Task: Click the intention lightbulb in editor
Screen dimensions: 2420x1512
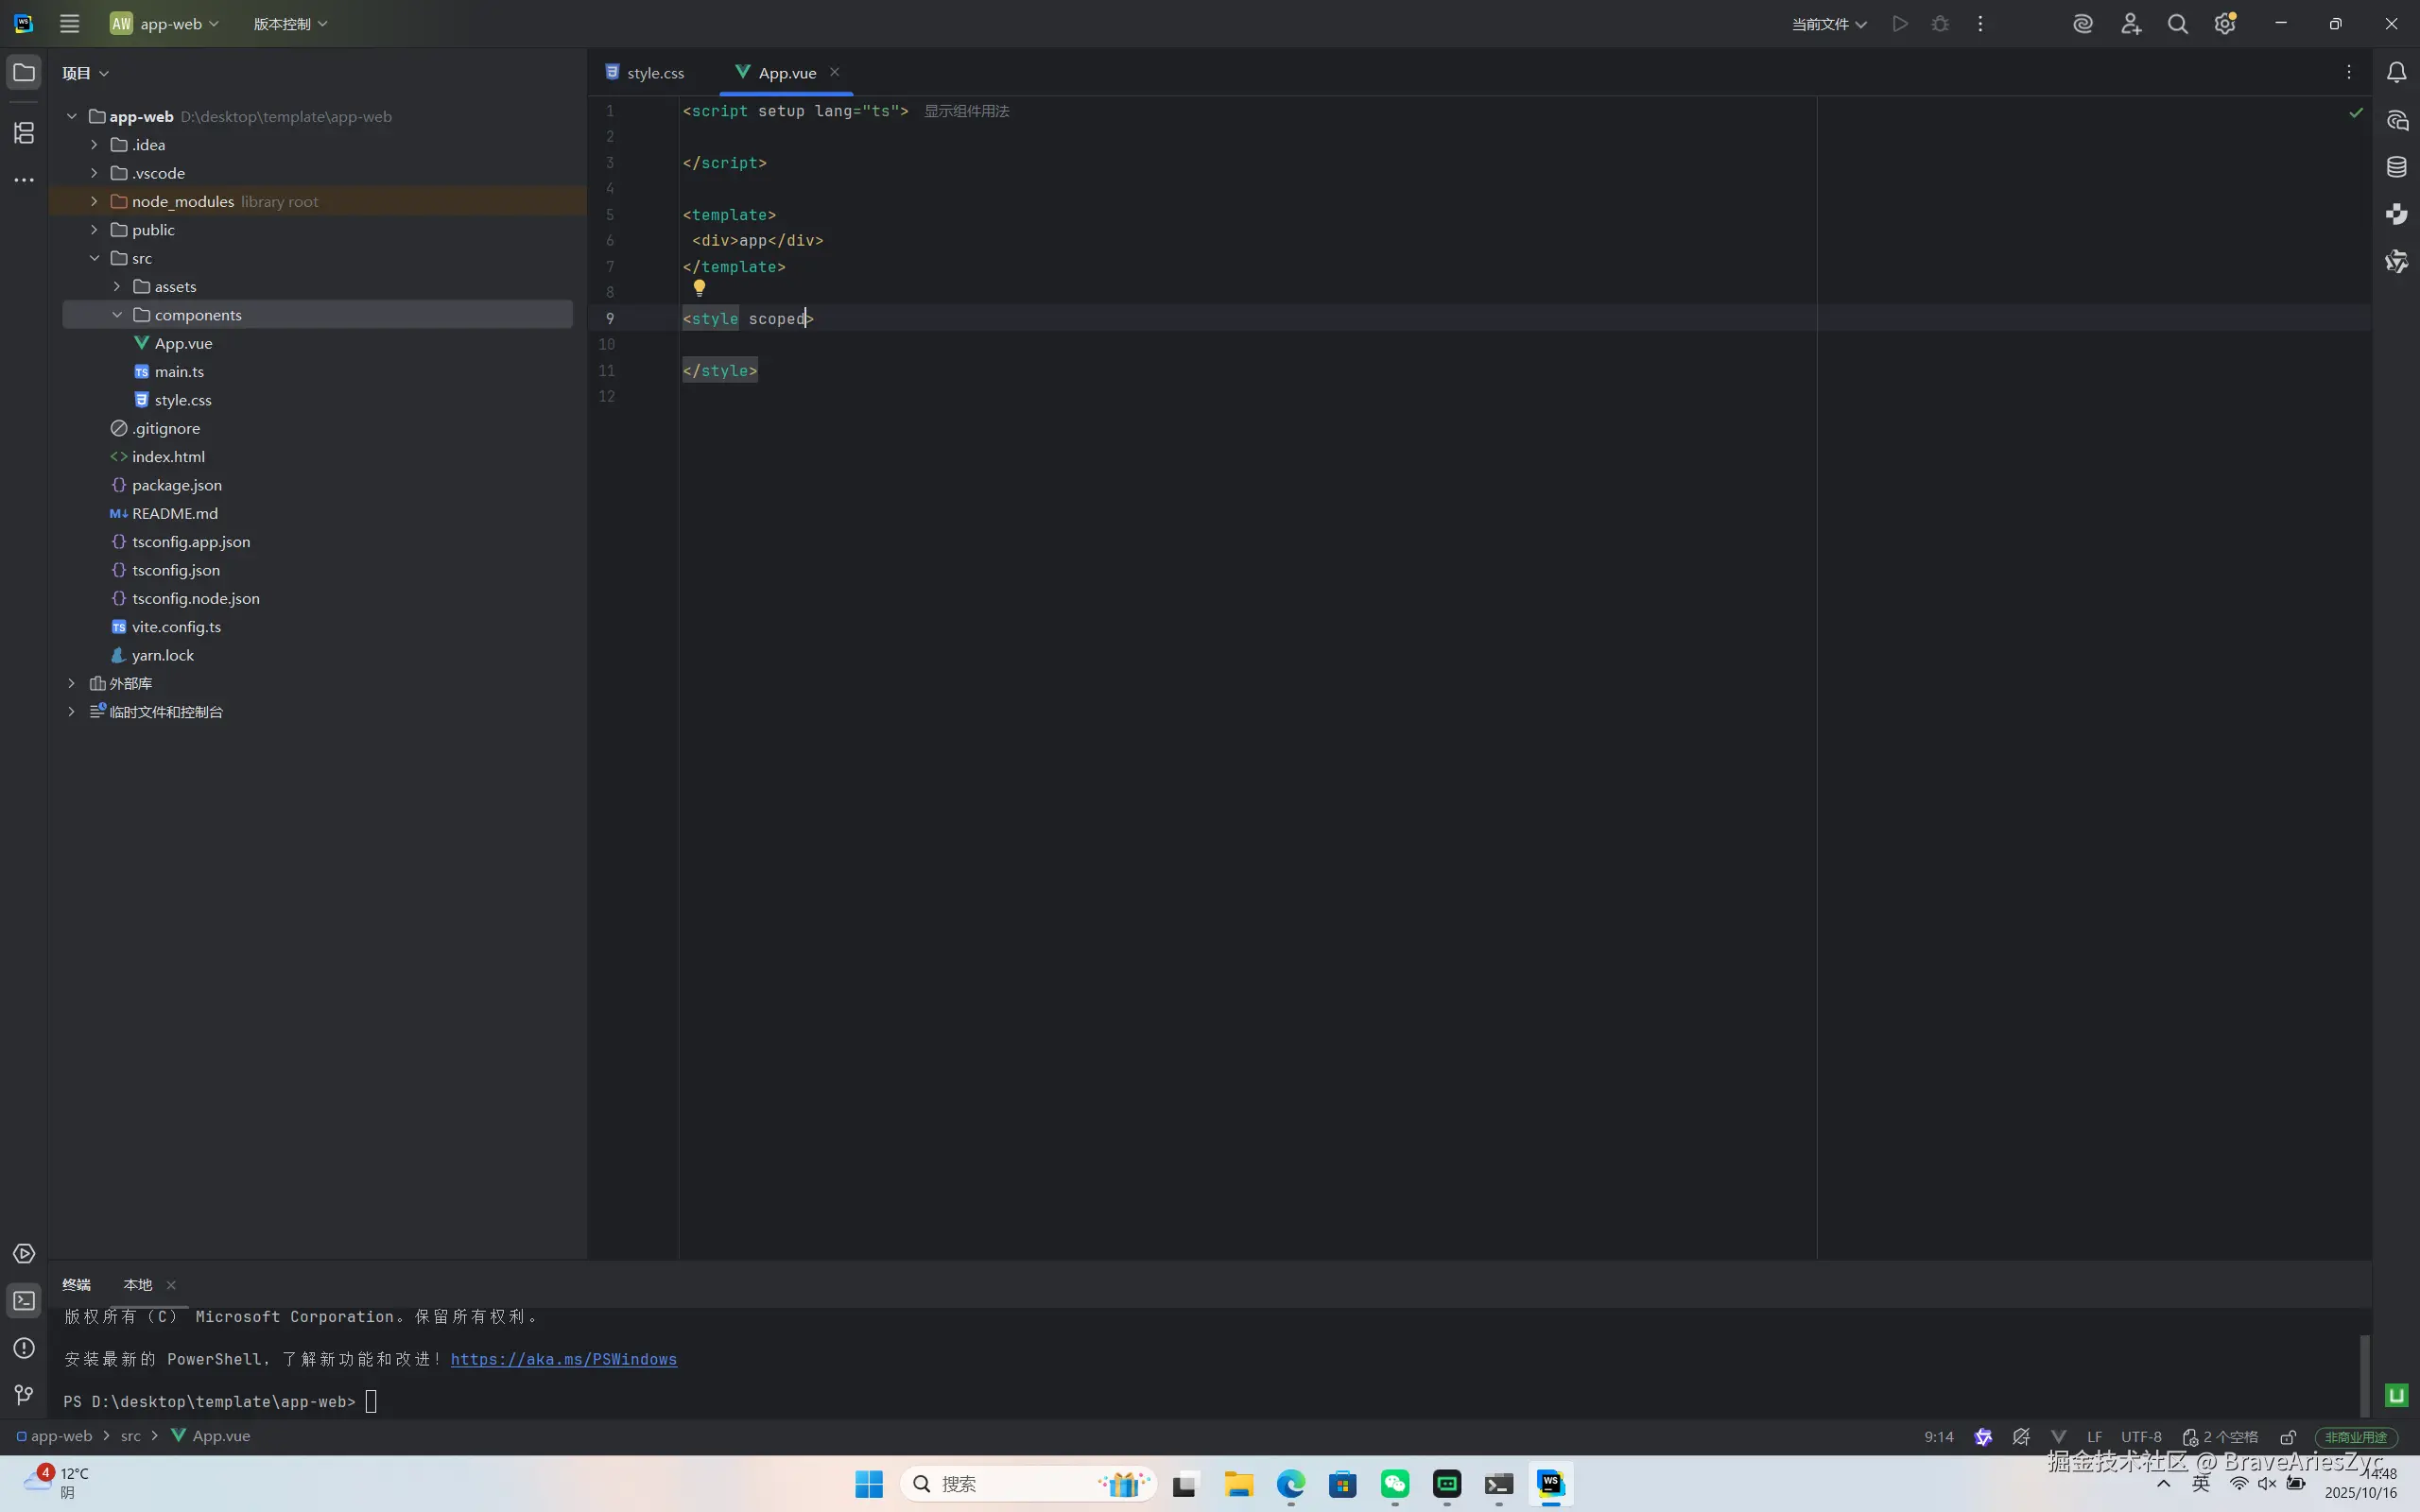Action: (699, 288)
